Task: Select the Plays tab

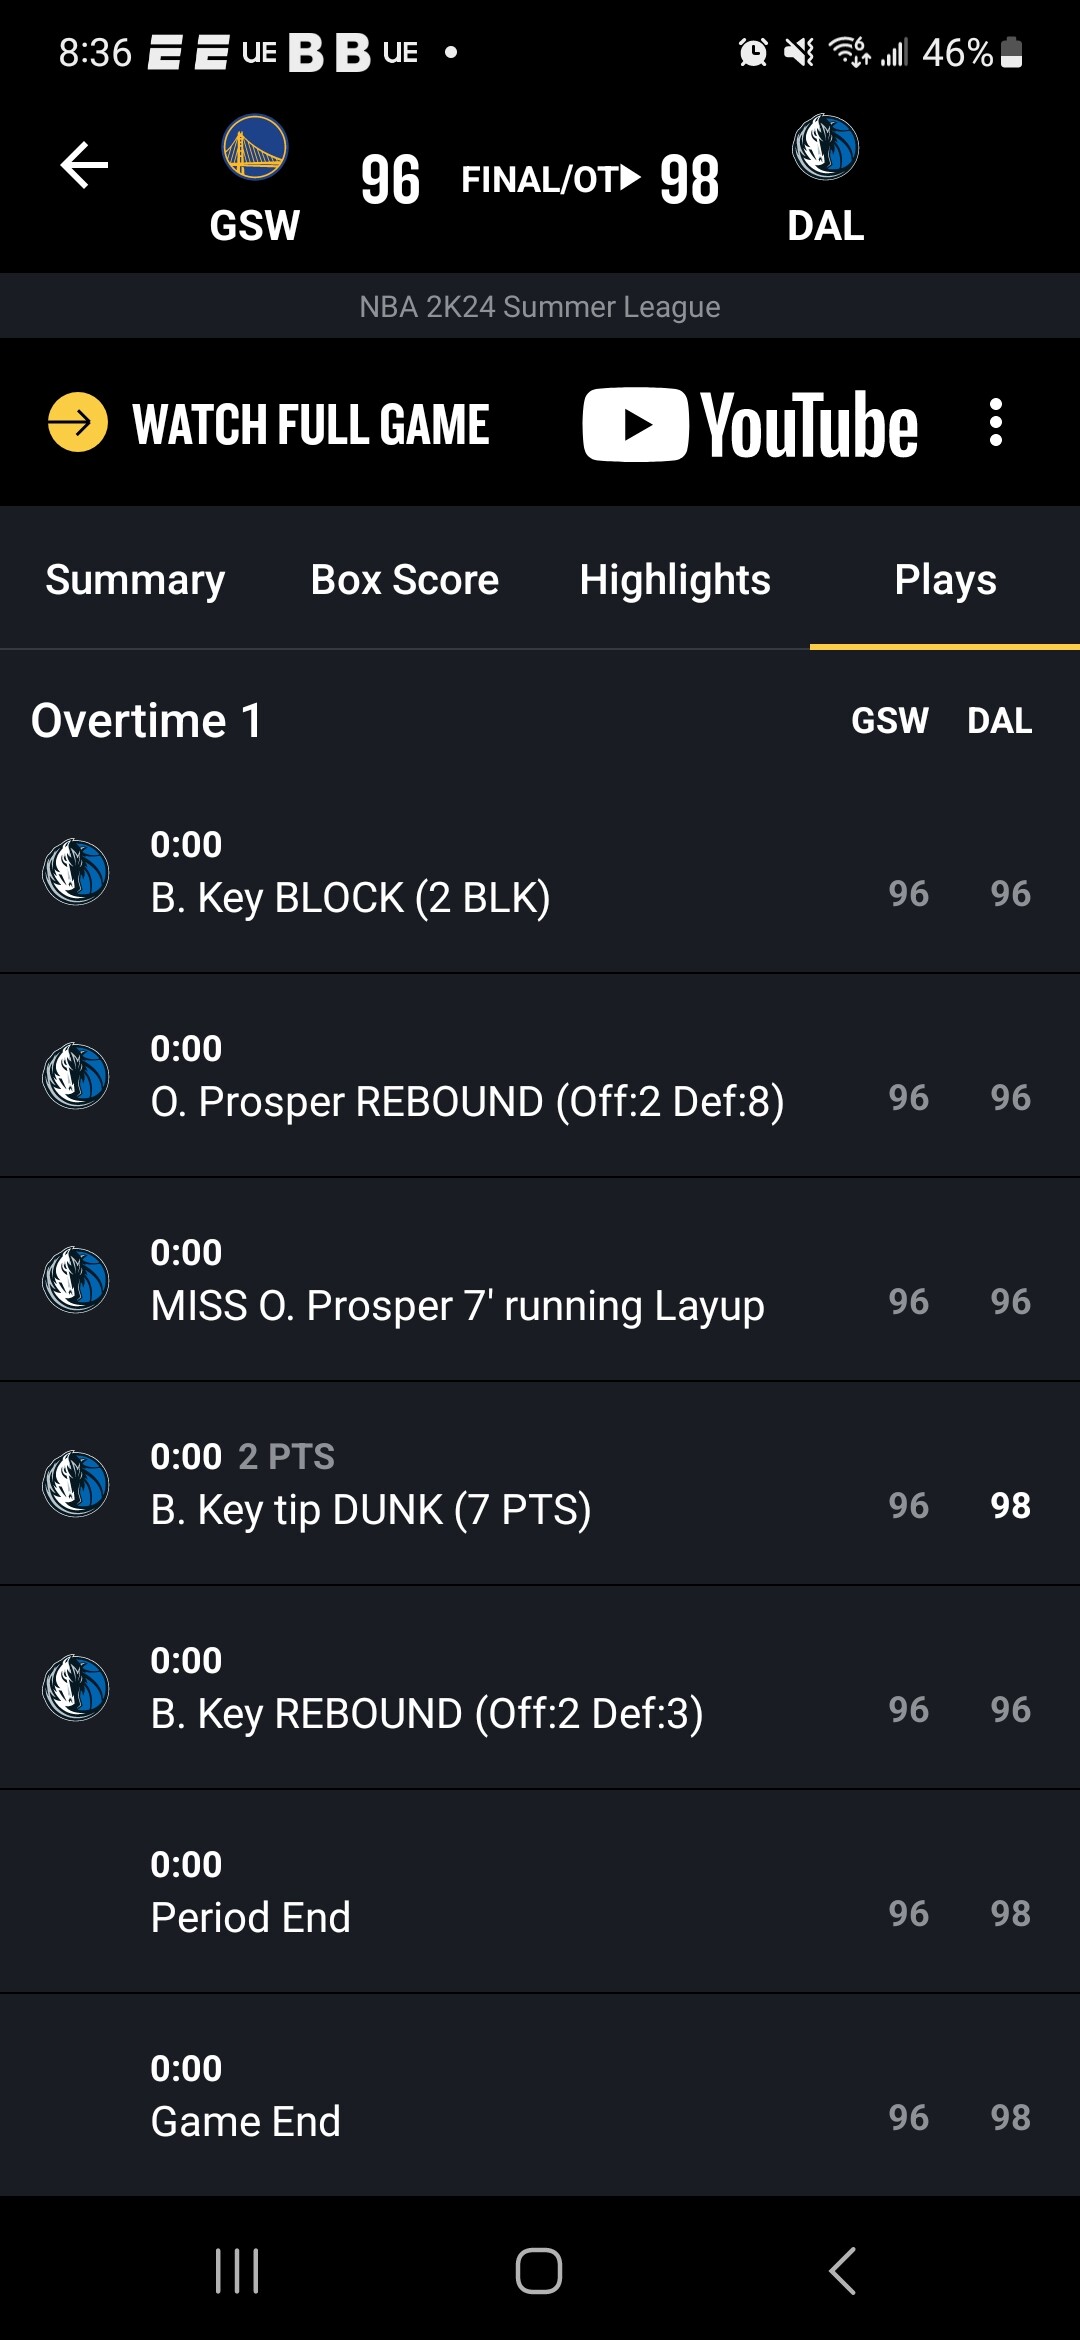Action: 945,580
